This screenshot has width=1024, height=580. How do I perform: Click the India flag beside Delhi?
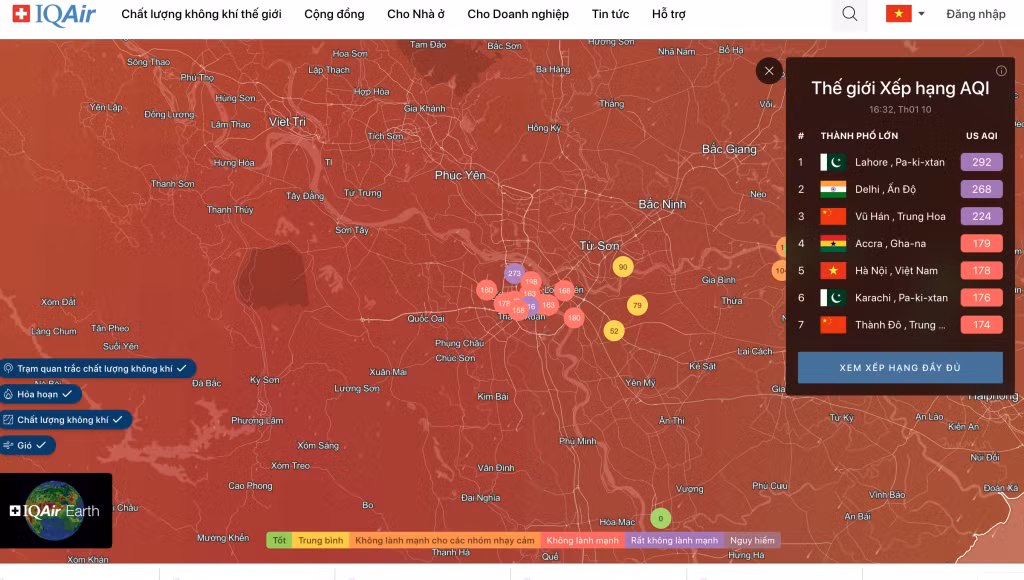click(x=833, y=189)
